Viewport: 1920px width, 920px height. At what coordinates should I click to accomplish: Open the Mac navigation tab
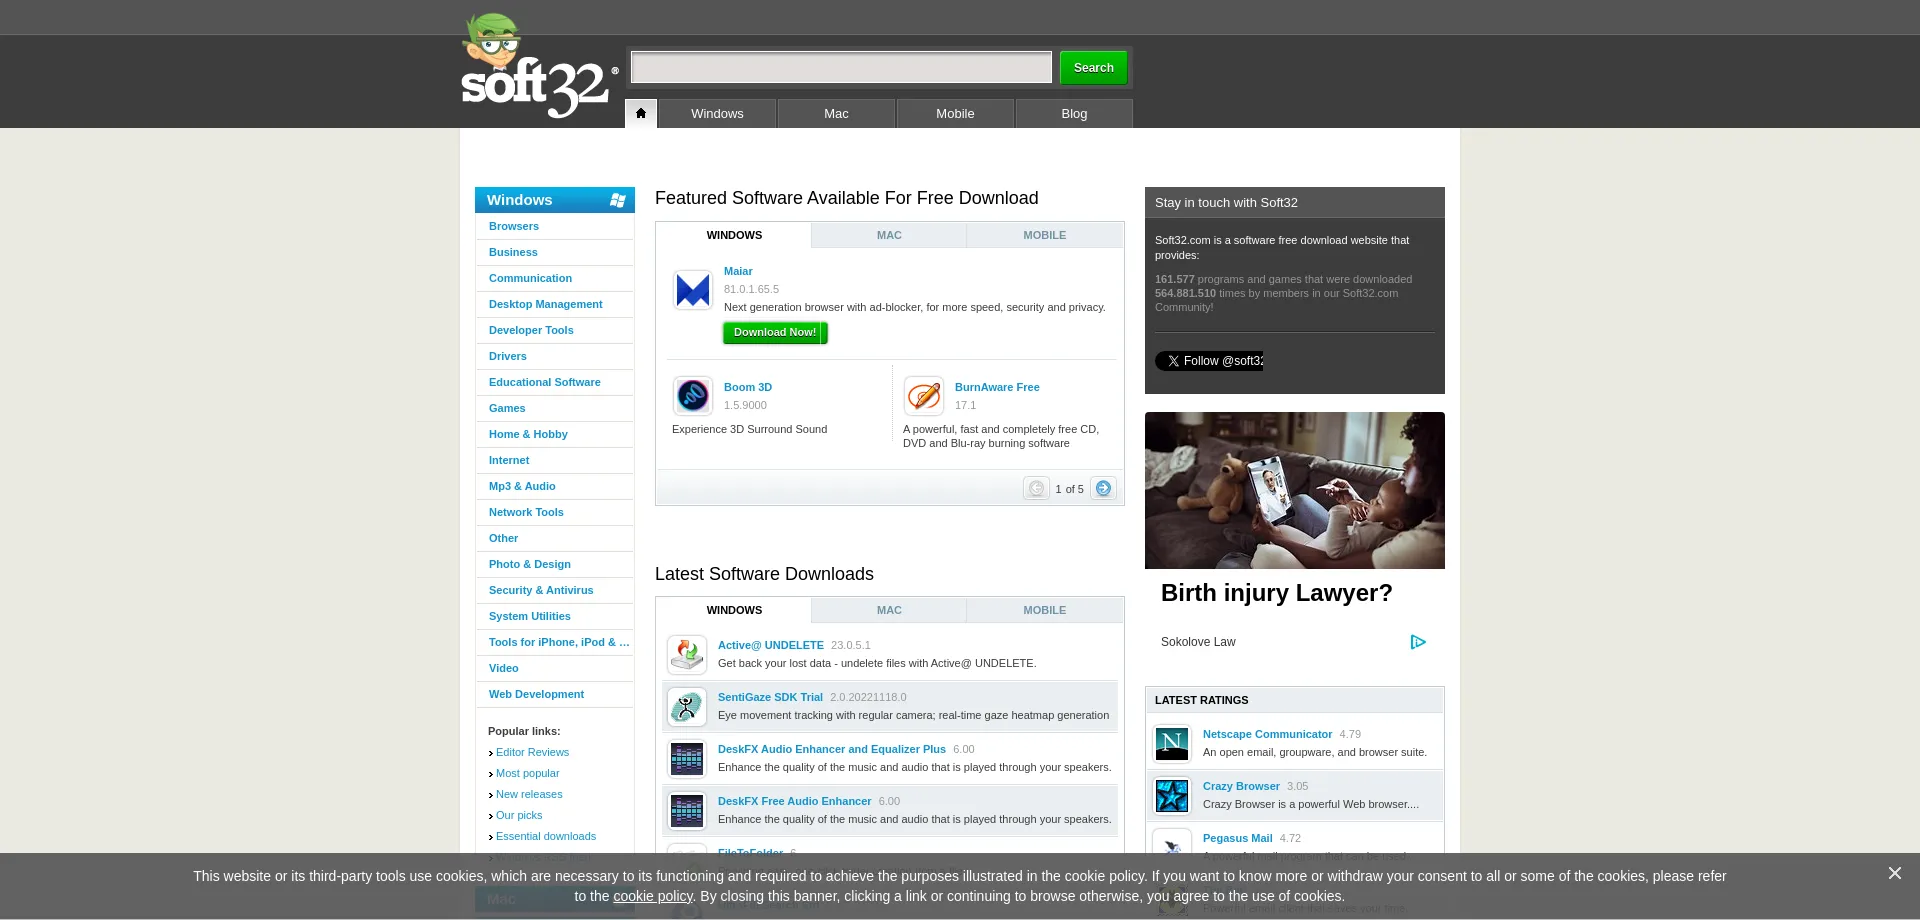click(836, 113)
